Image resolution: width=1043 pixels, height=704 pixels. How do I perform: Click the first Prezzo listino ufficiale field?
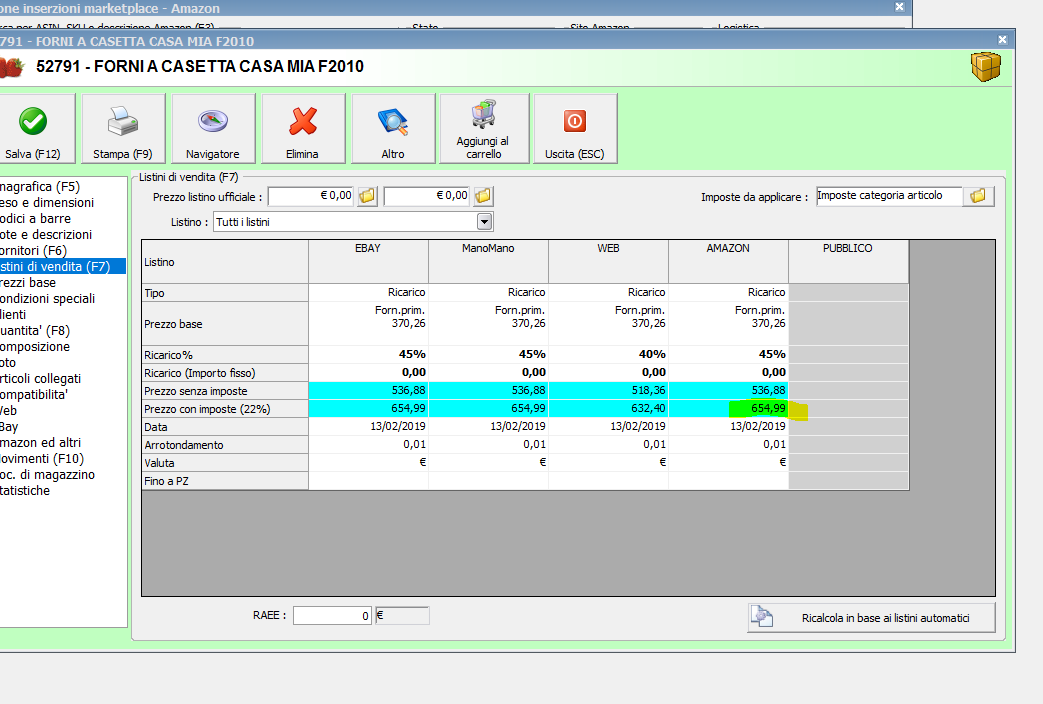(311, 196)
